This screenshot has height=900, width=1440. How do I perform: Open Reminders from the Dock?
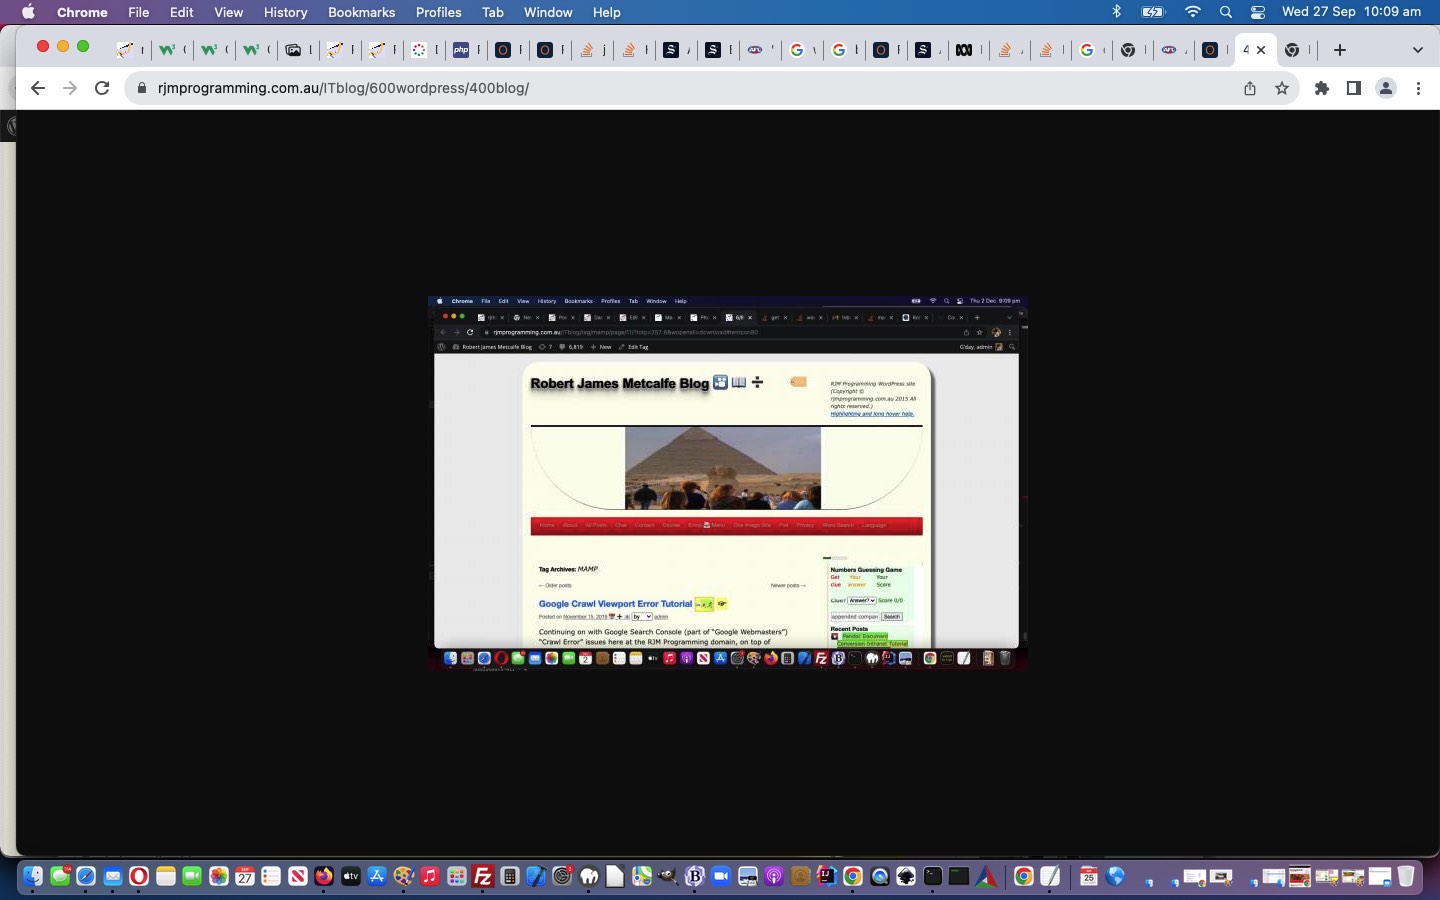click(271, 876)
